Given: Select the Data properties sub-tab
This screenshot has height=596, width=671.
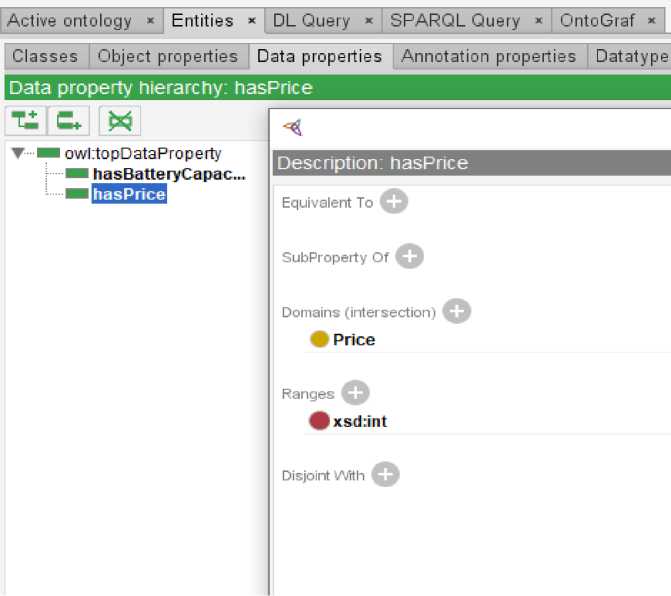Looking at the screenshot, I should pyautogui.click(x=320, y=56).
